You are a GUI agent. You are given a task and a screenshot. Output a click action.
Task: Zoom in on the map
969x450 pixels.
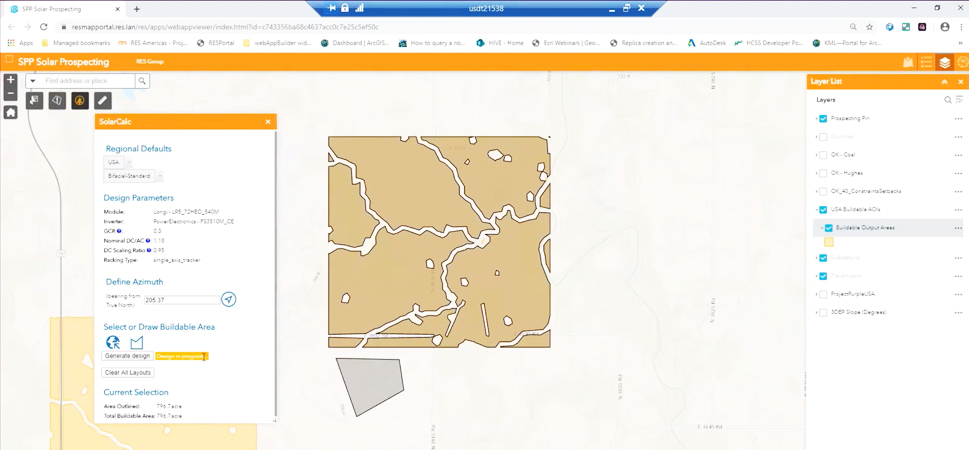tap(11, 80)
